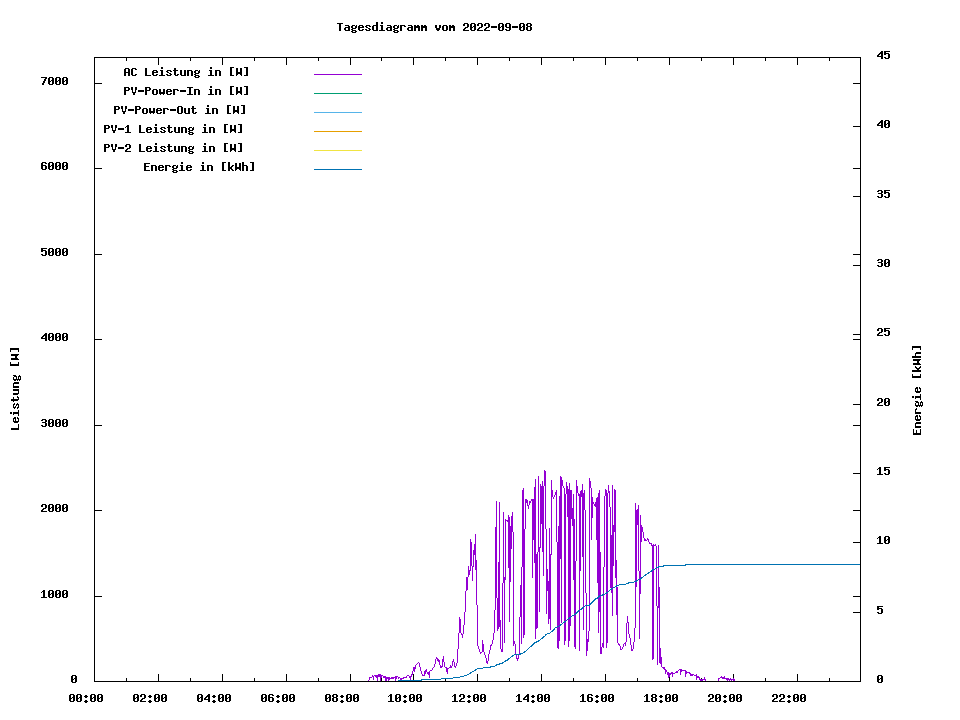The width and height of the screenshot is (960, 720).
Task: Click the Energie [kWh] right axis title
Action: pos(918,390)
